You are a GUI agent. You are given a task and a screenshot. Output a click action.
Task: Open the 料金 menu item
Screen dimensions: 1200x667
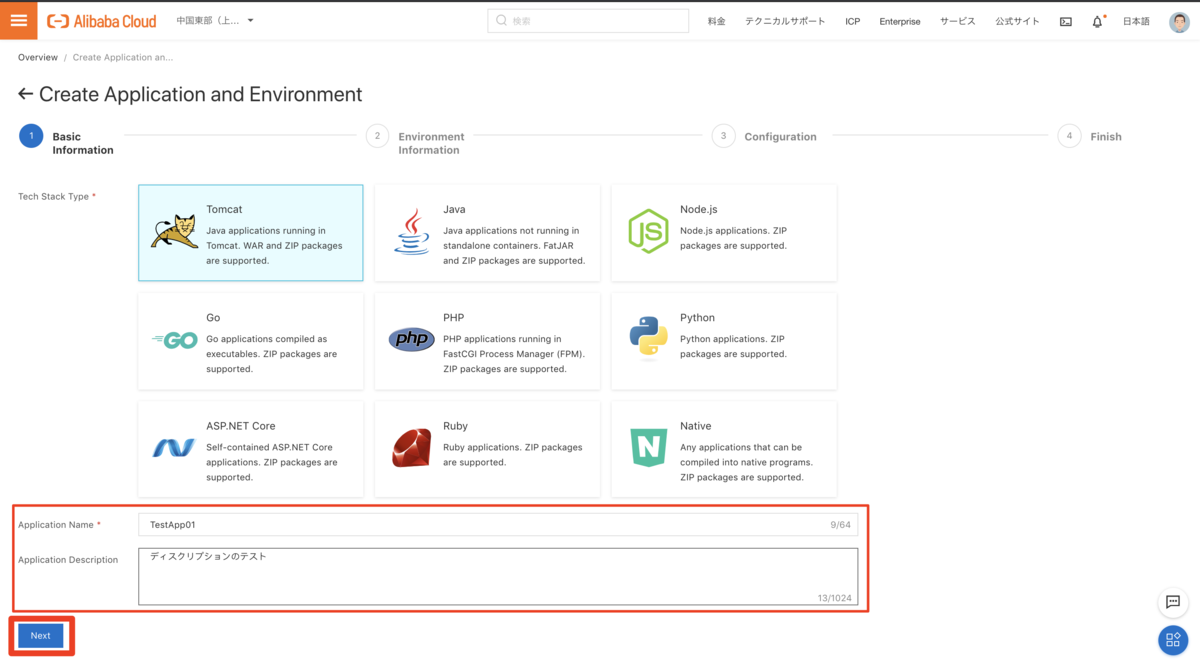pyautogui.click(x=717, y=21)
